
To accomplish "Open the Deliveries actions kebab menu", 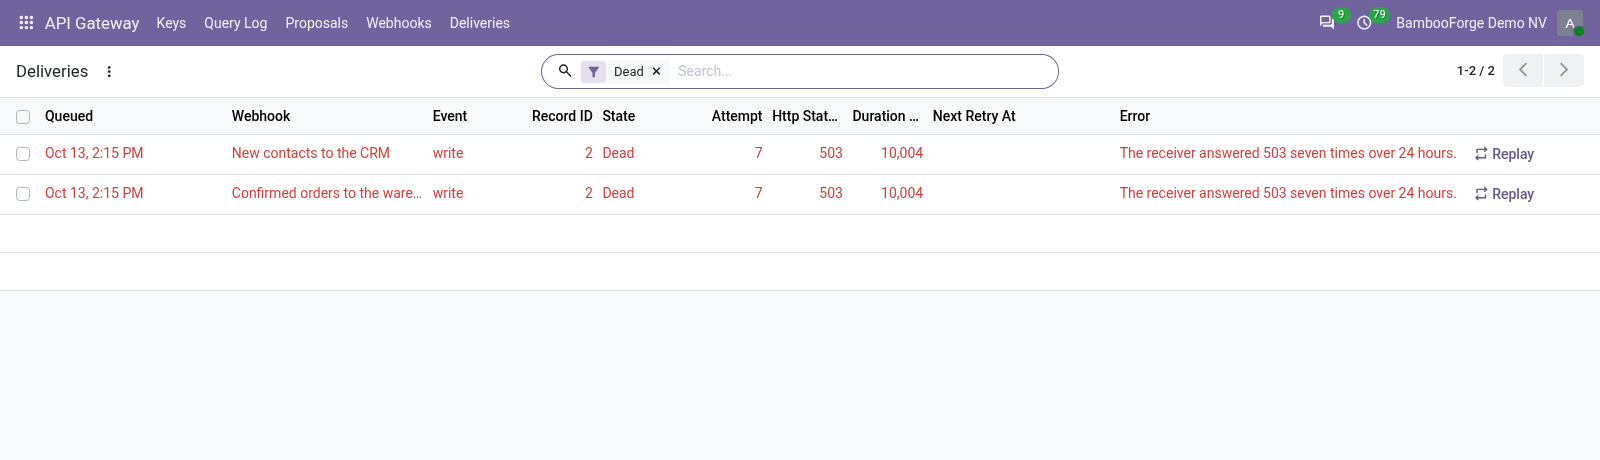I will click(x=109, y=72).
